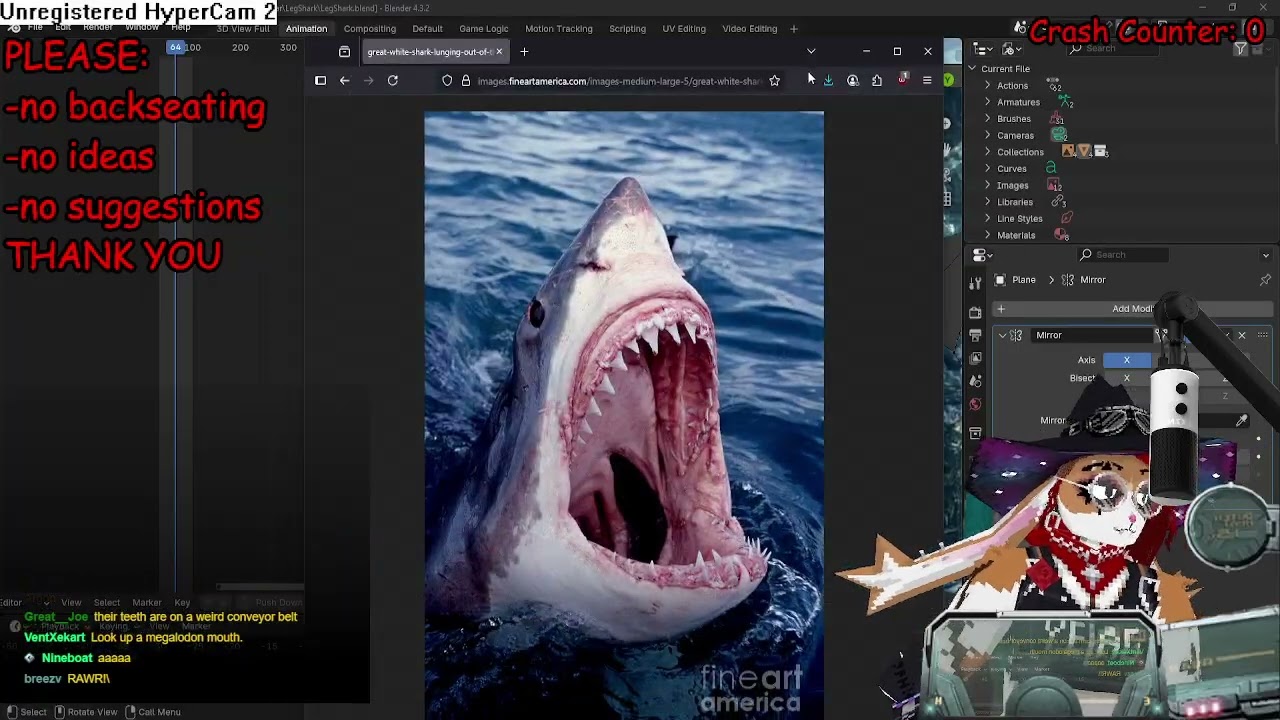Screen dimensions: 1280x720
Task: Expand the Cameras entry
Action: (x=988, y=136)
